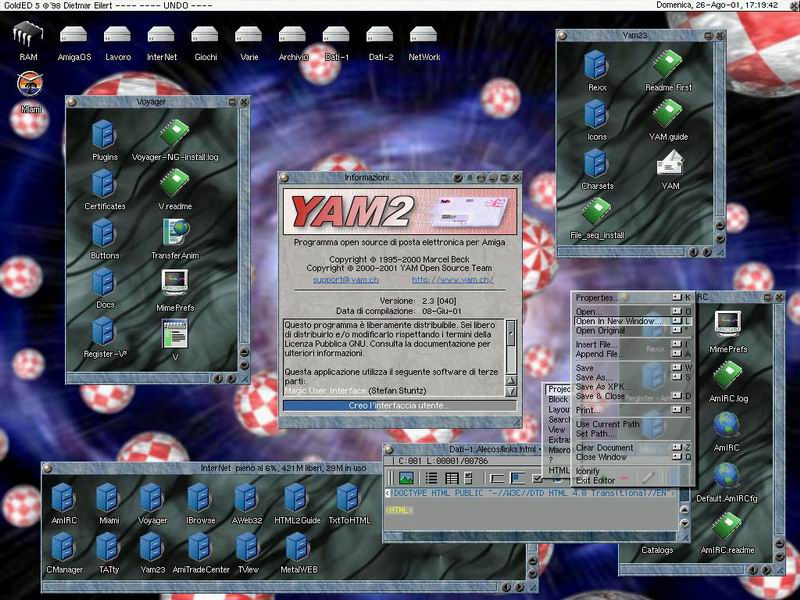Open the Block menu in the popup
This screenshot has width=800, height=600.
tap(558, 399)
